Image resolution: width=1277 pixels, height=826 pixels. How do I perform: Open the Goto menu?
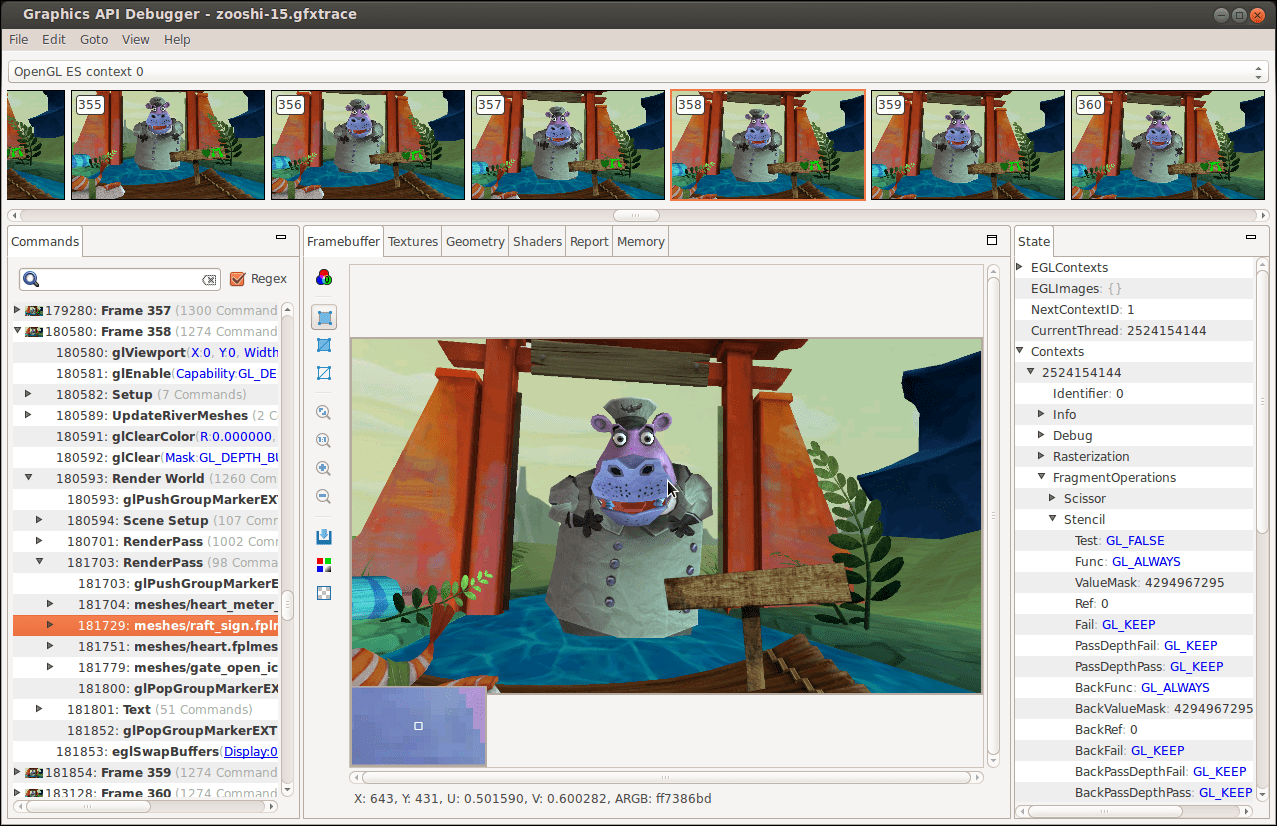[94, 40]
